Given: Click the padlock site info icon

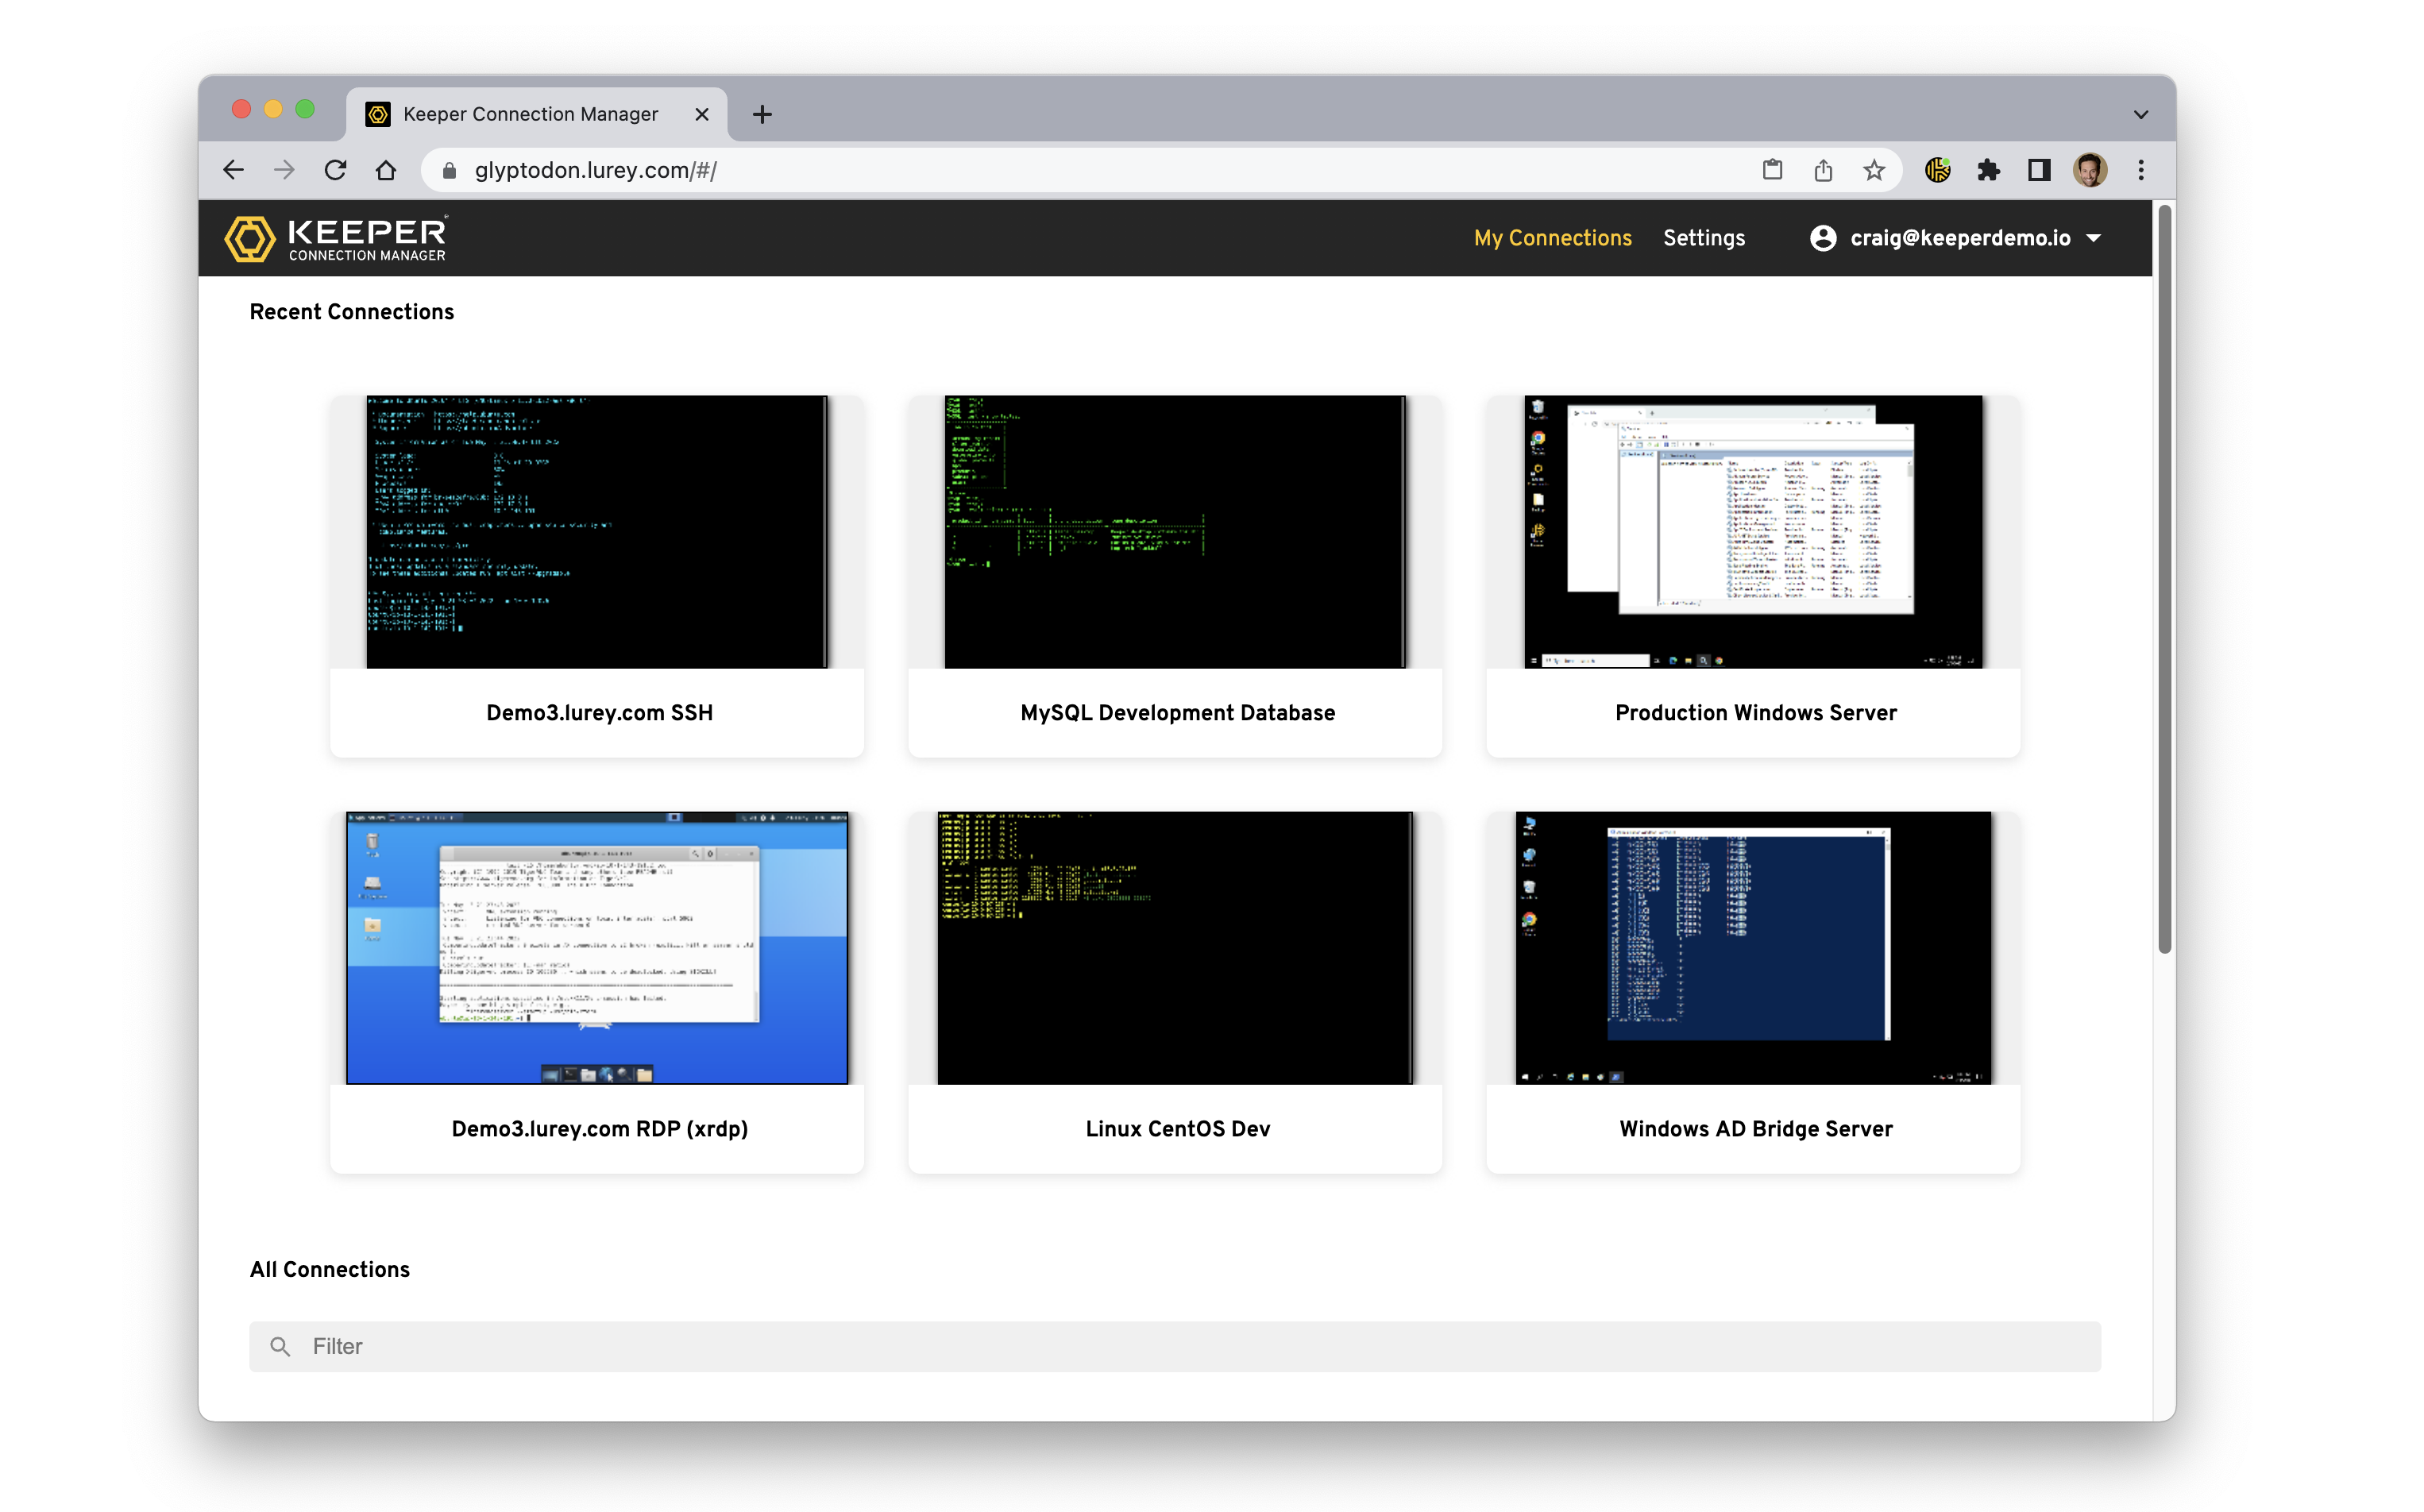Looking at the screenshot, I should (450, 171).
